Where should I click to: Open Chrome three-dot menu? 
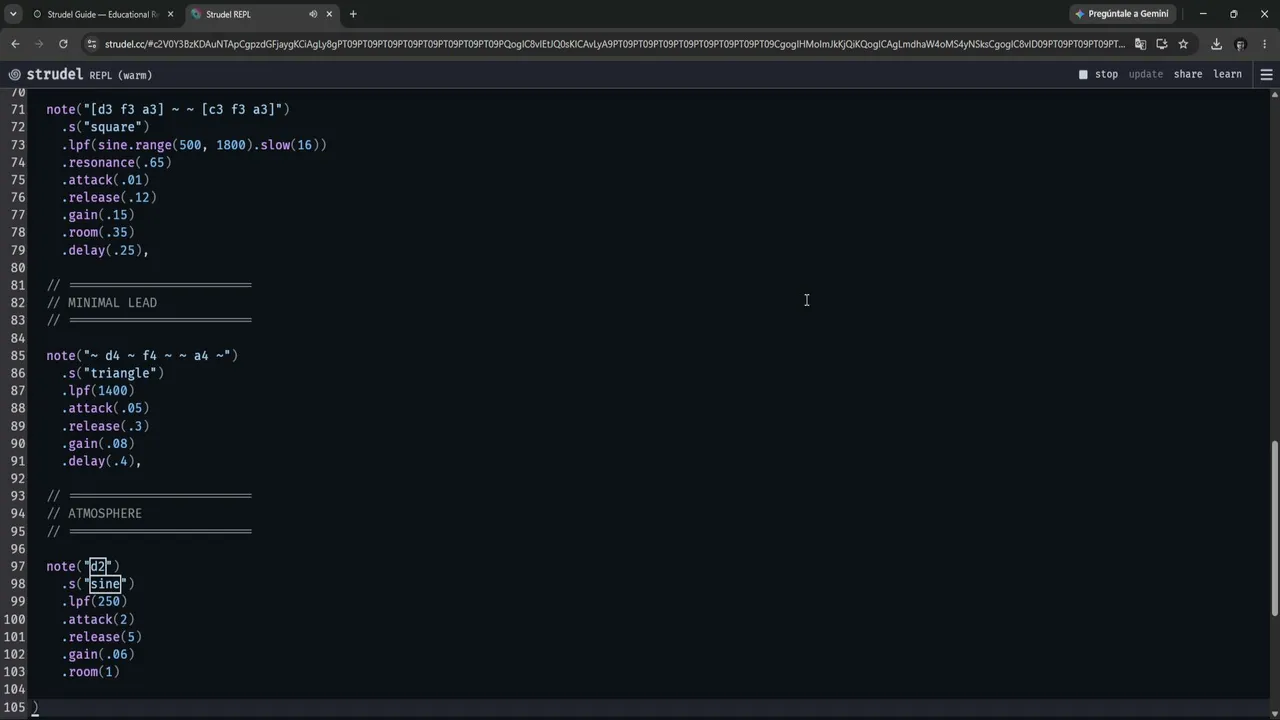(x=1264, y=44)
